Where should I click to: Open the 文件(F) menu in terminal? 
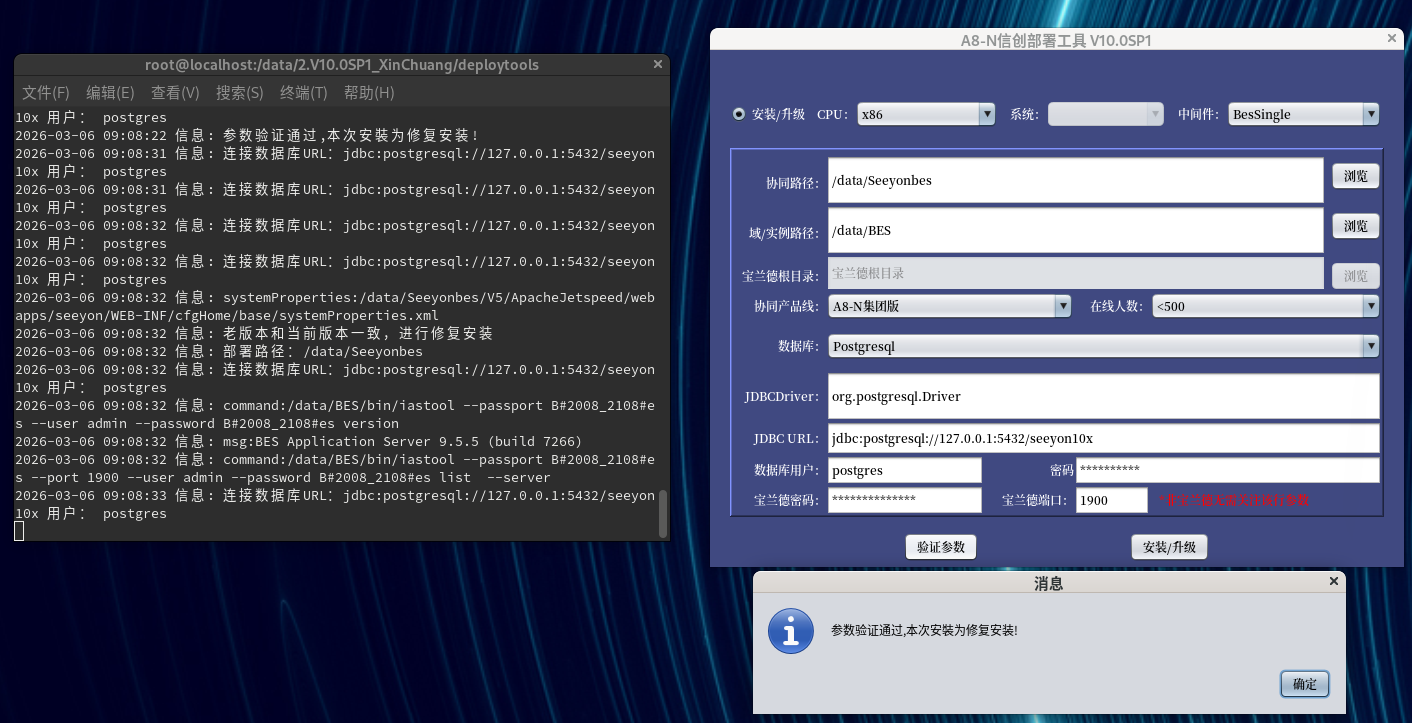click(46, 92)
